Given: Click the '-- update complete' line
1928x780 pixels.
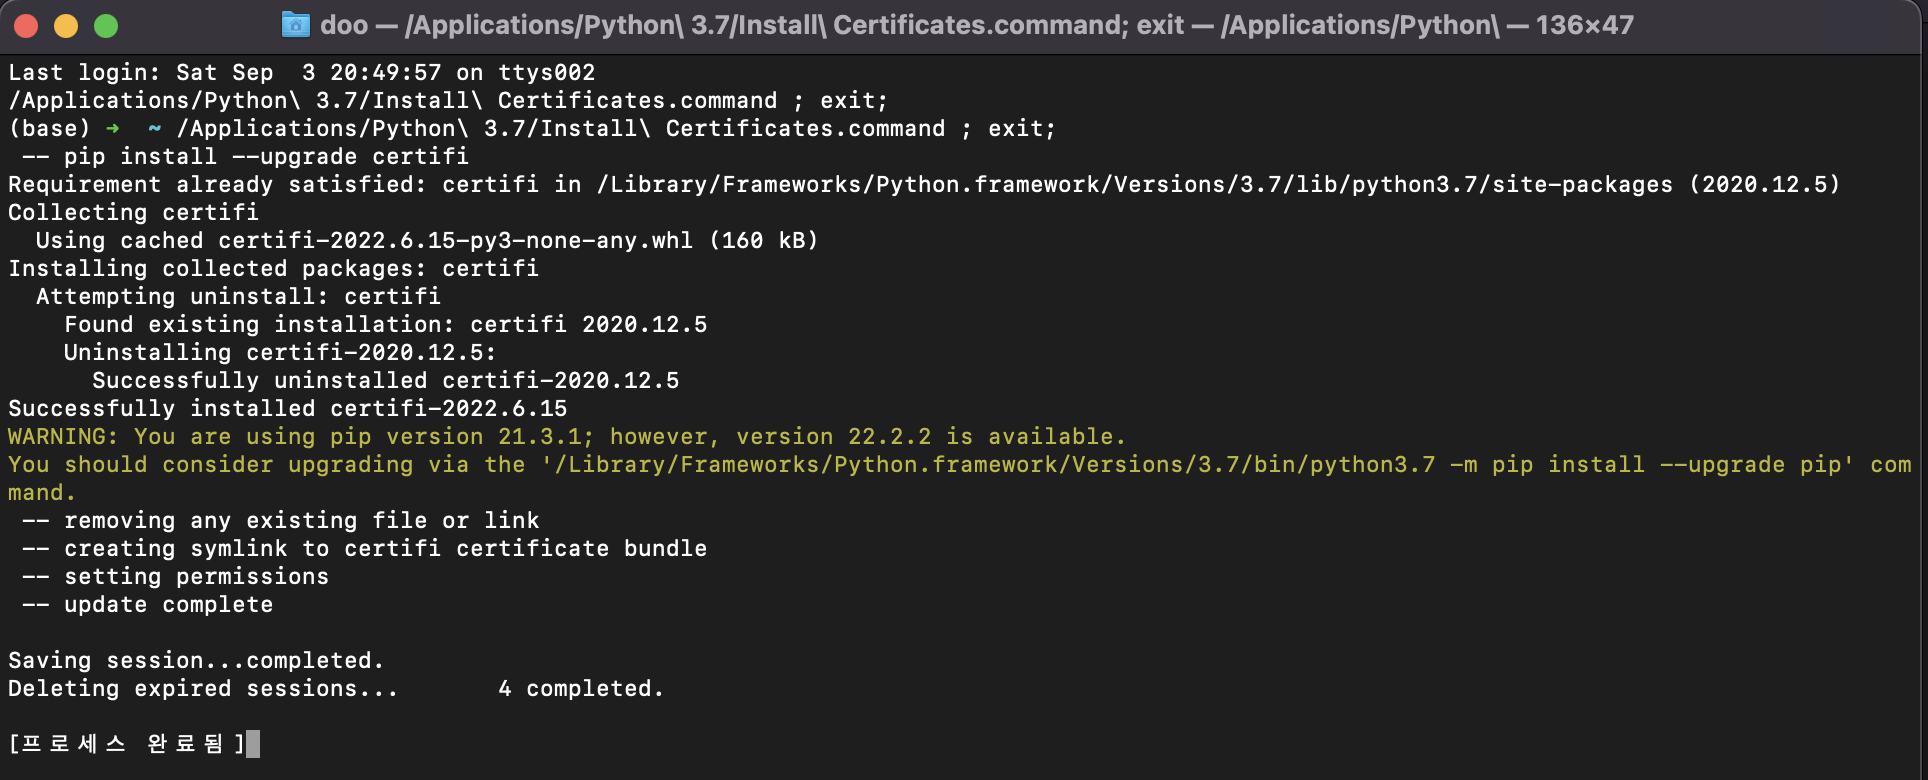Looking at the screenshot, I should [x=147, y=605].
